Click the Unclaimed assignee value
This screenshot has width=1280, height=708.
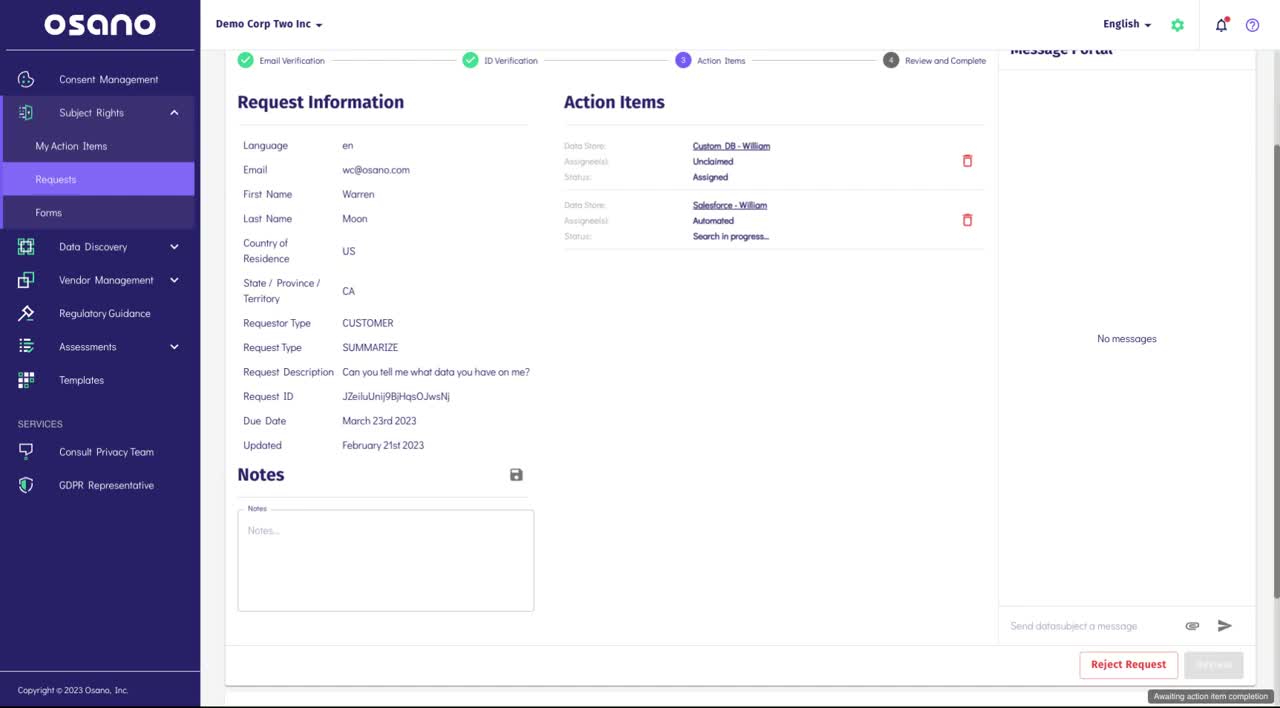click(713, 162)
